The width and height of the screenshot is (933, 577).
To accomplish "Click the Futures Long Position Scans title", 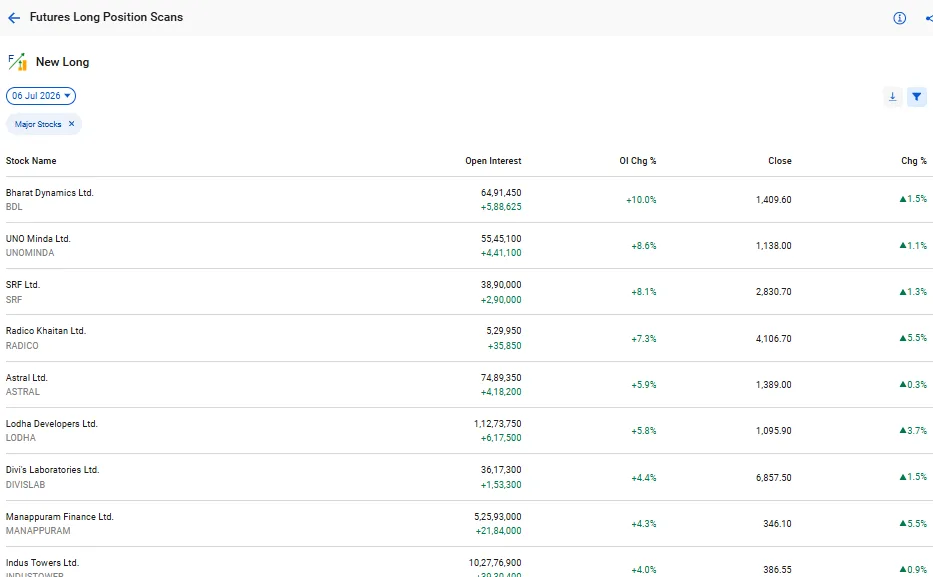I will pyautogui.click(x=107, y=17).
